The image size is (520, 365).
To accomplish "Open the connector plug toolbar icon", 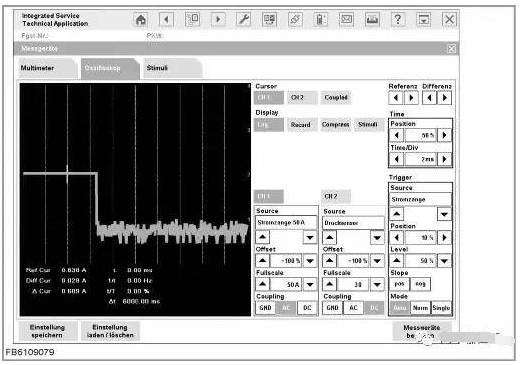I will (295, 20).
